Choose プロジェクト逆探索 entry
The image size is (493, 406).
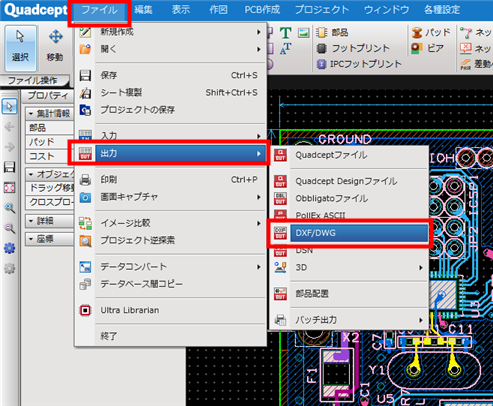(x=171, y=240)
